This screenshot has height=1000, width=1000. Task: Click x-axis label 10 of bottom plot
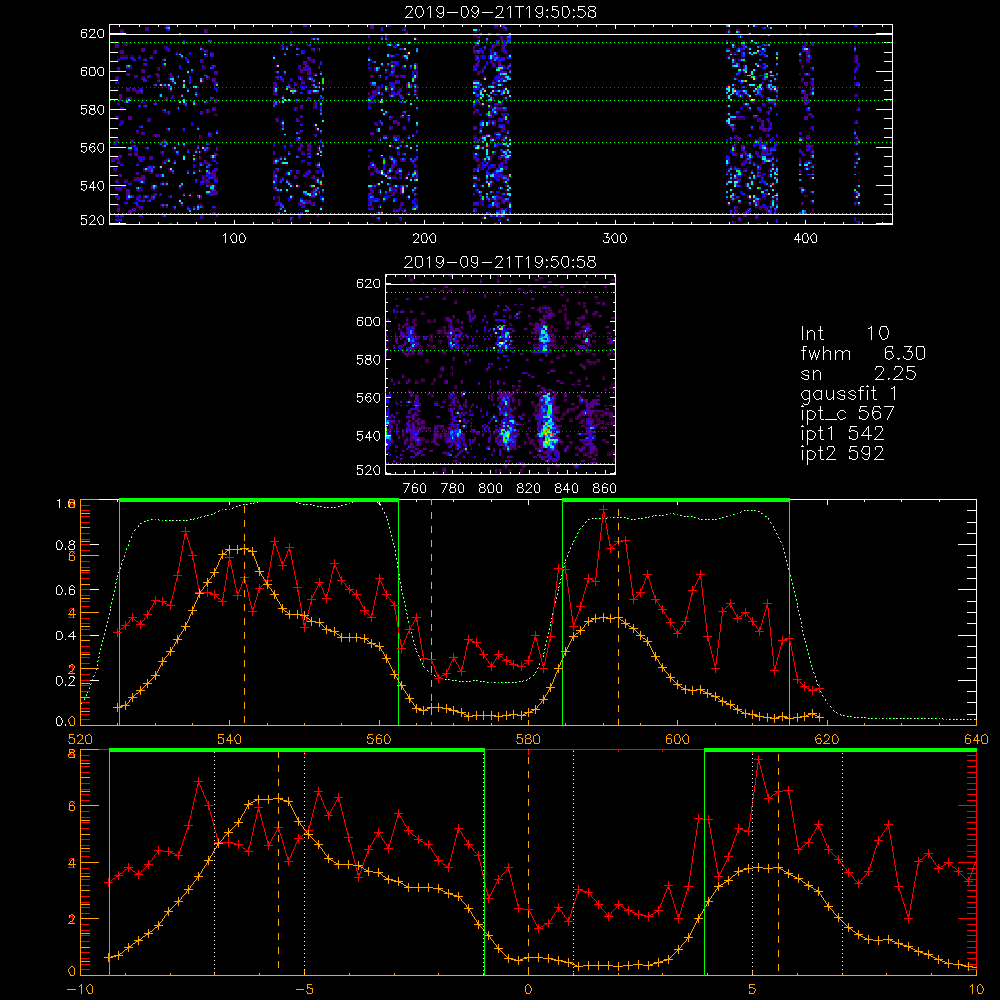(x=976, y=989)
